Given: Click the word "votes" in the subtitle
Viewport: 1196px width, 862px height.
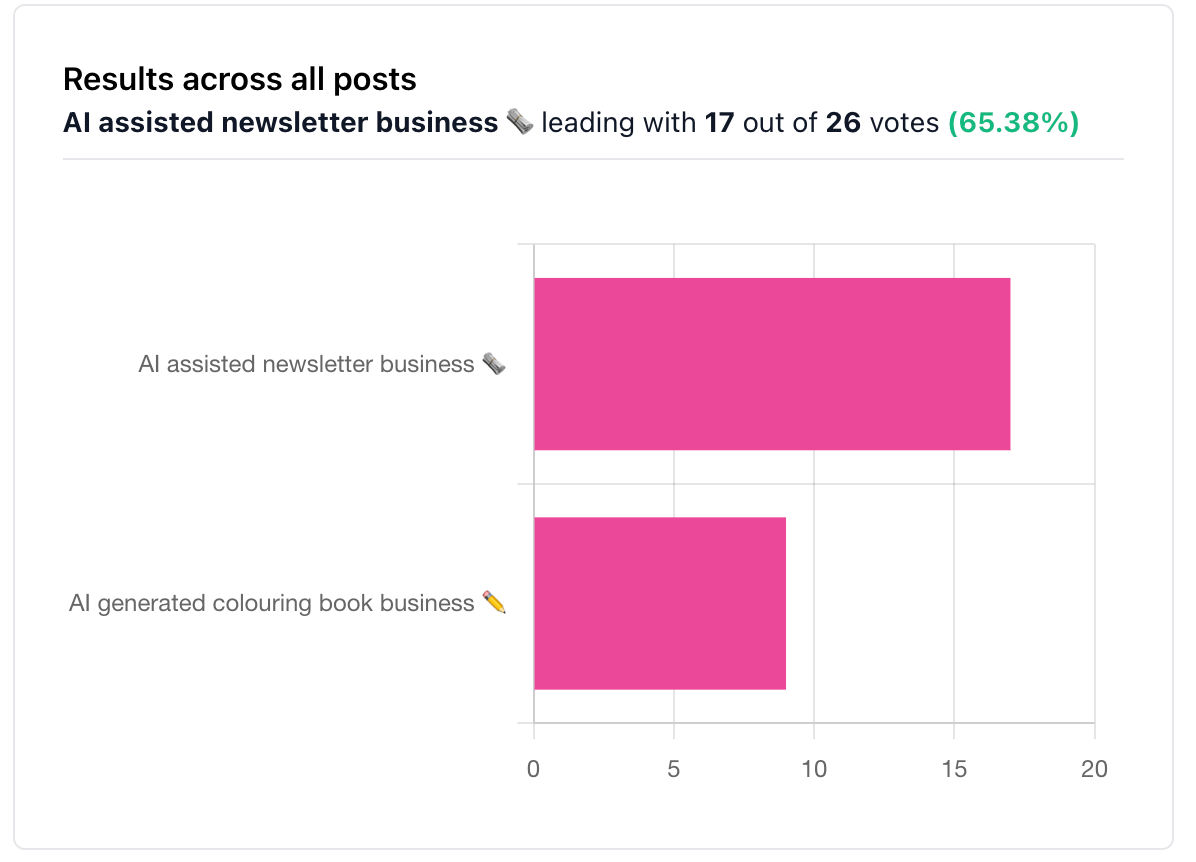Looking at the screenshot, I should (904, 123).
